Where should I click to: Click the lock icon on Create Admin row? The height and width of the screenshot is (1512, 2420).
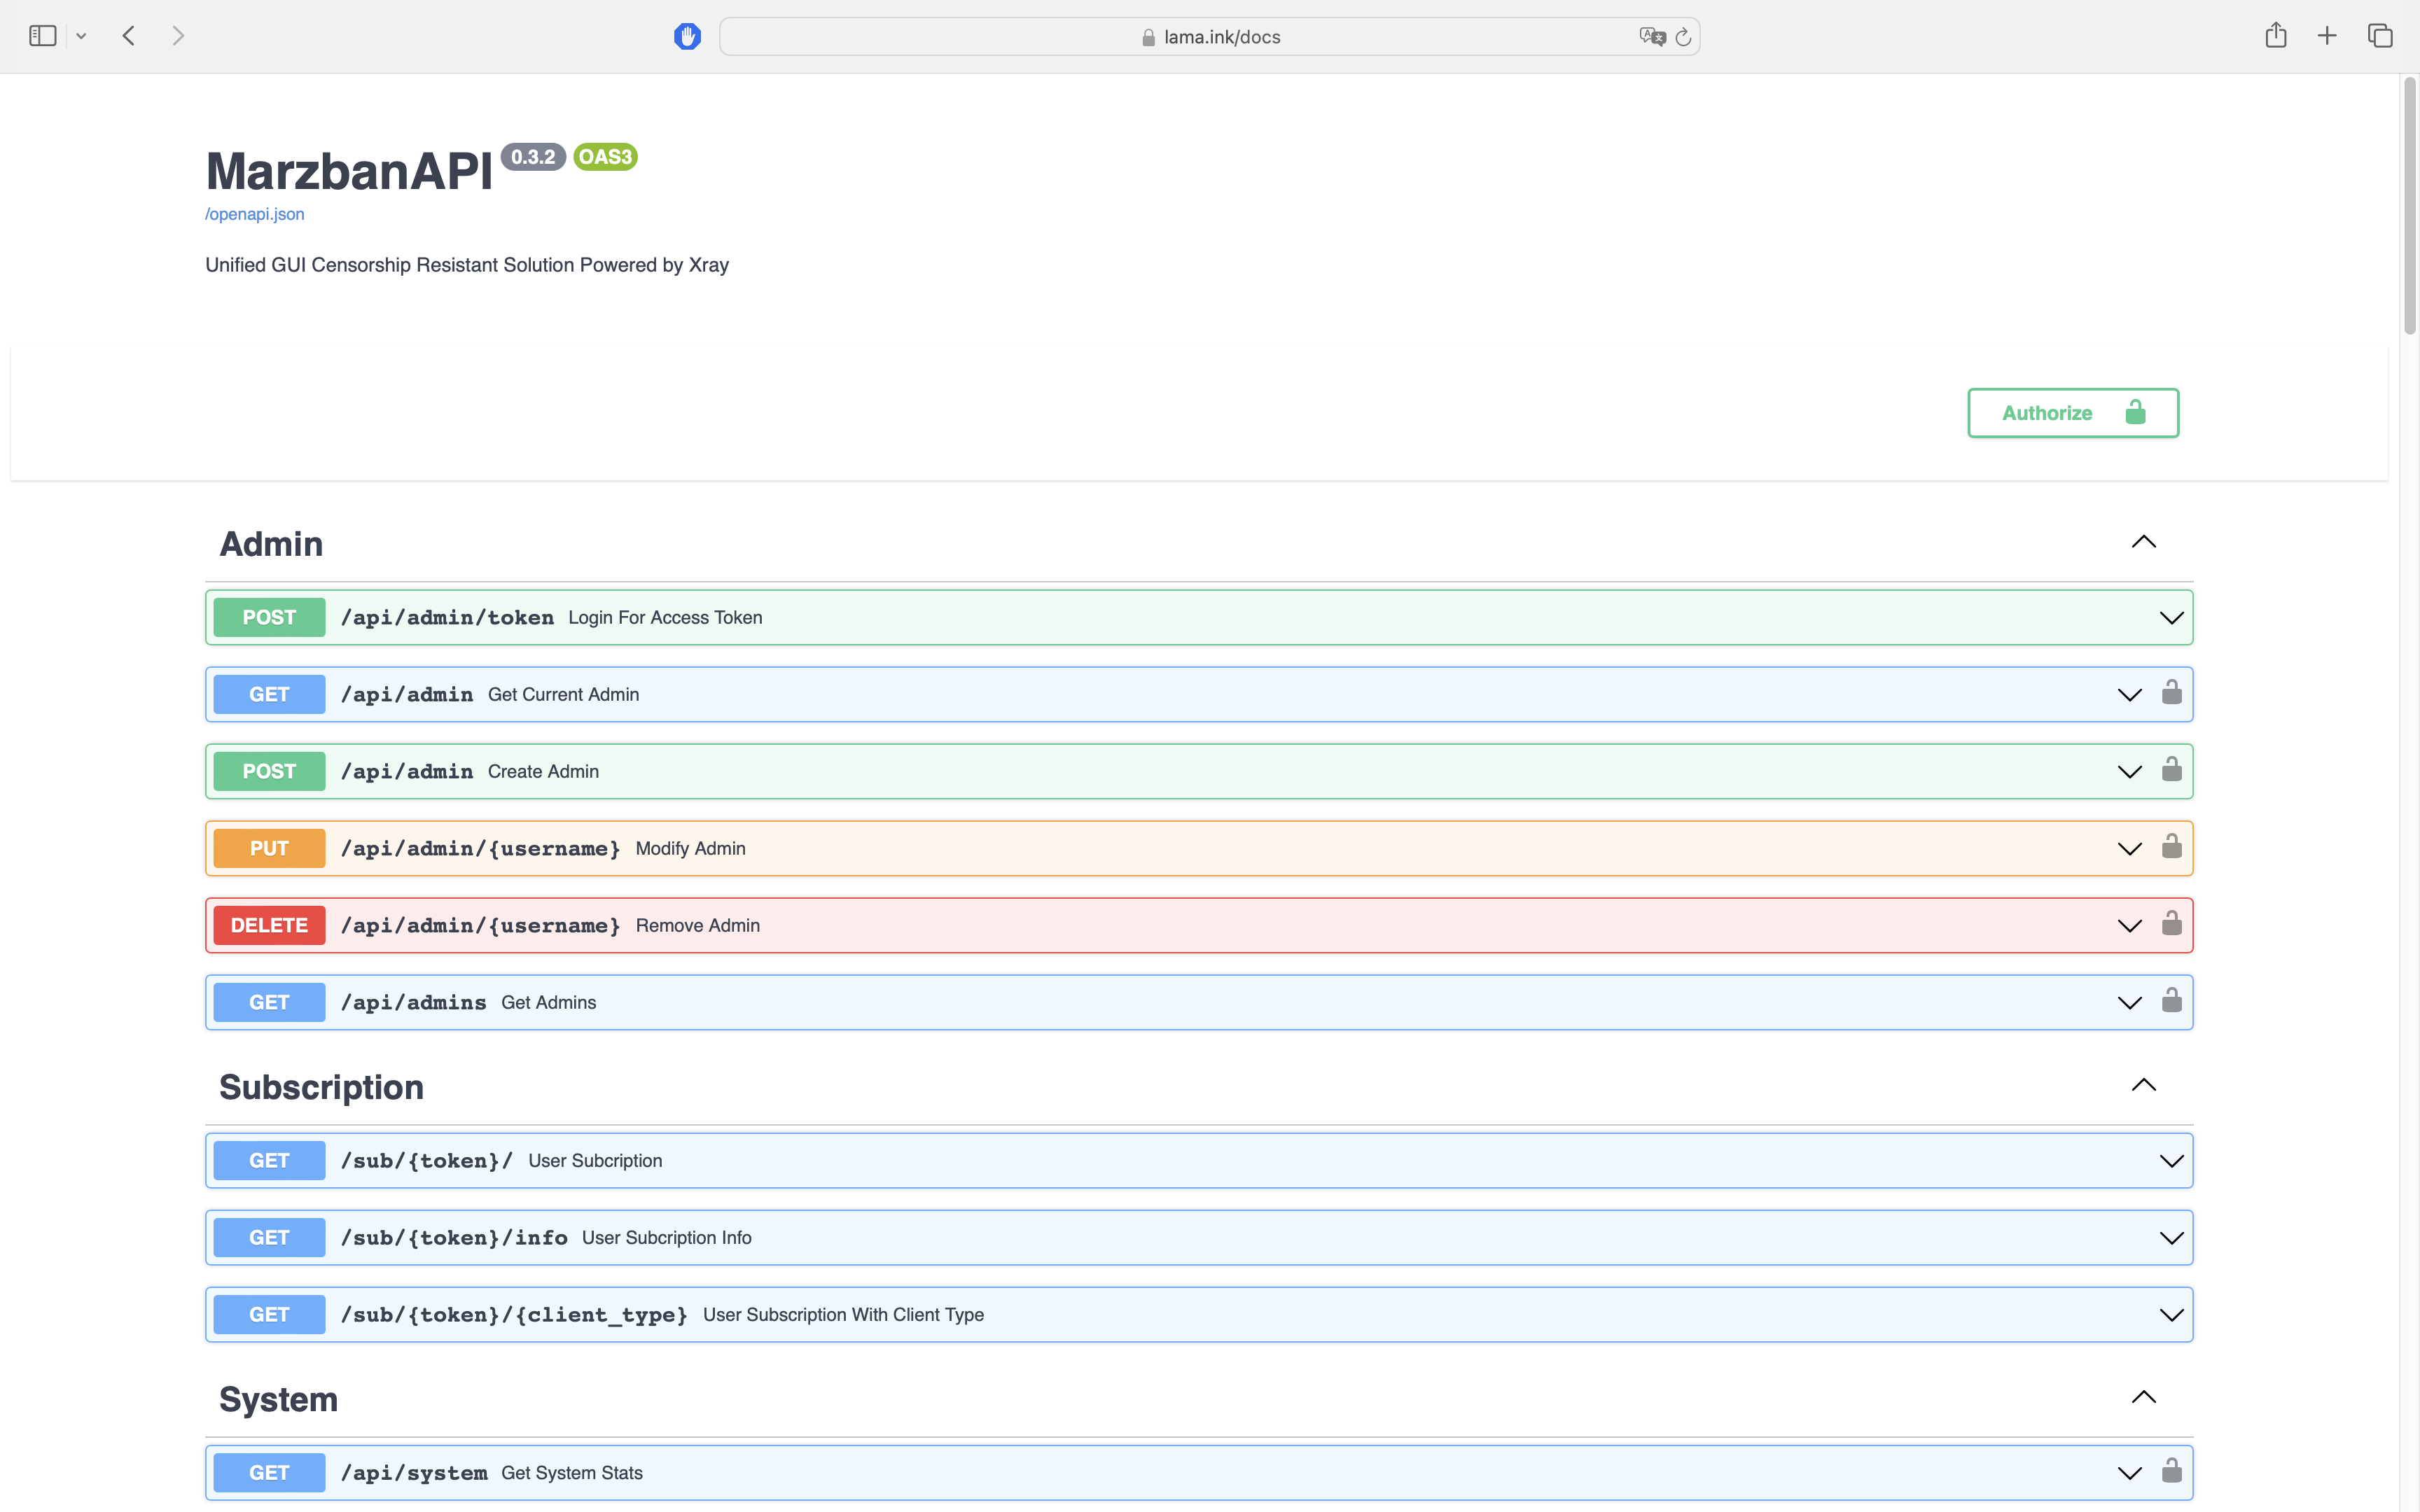pos(2171,770)
